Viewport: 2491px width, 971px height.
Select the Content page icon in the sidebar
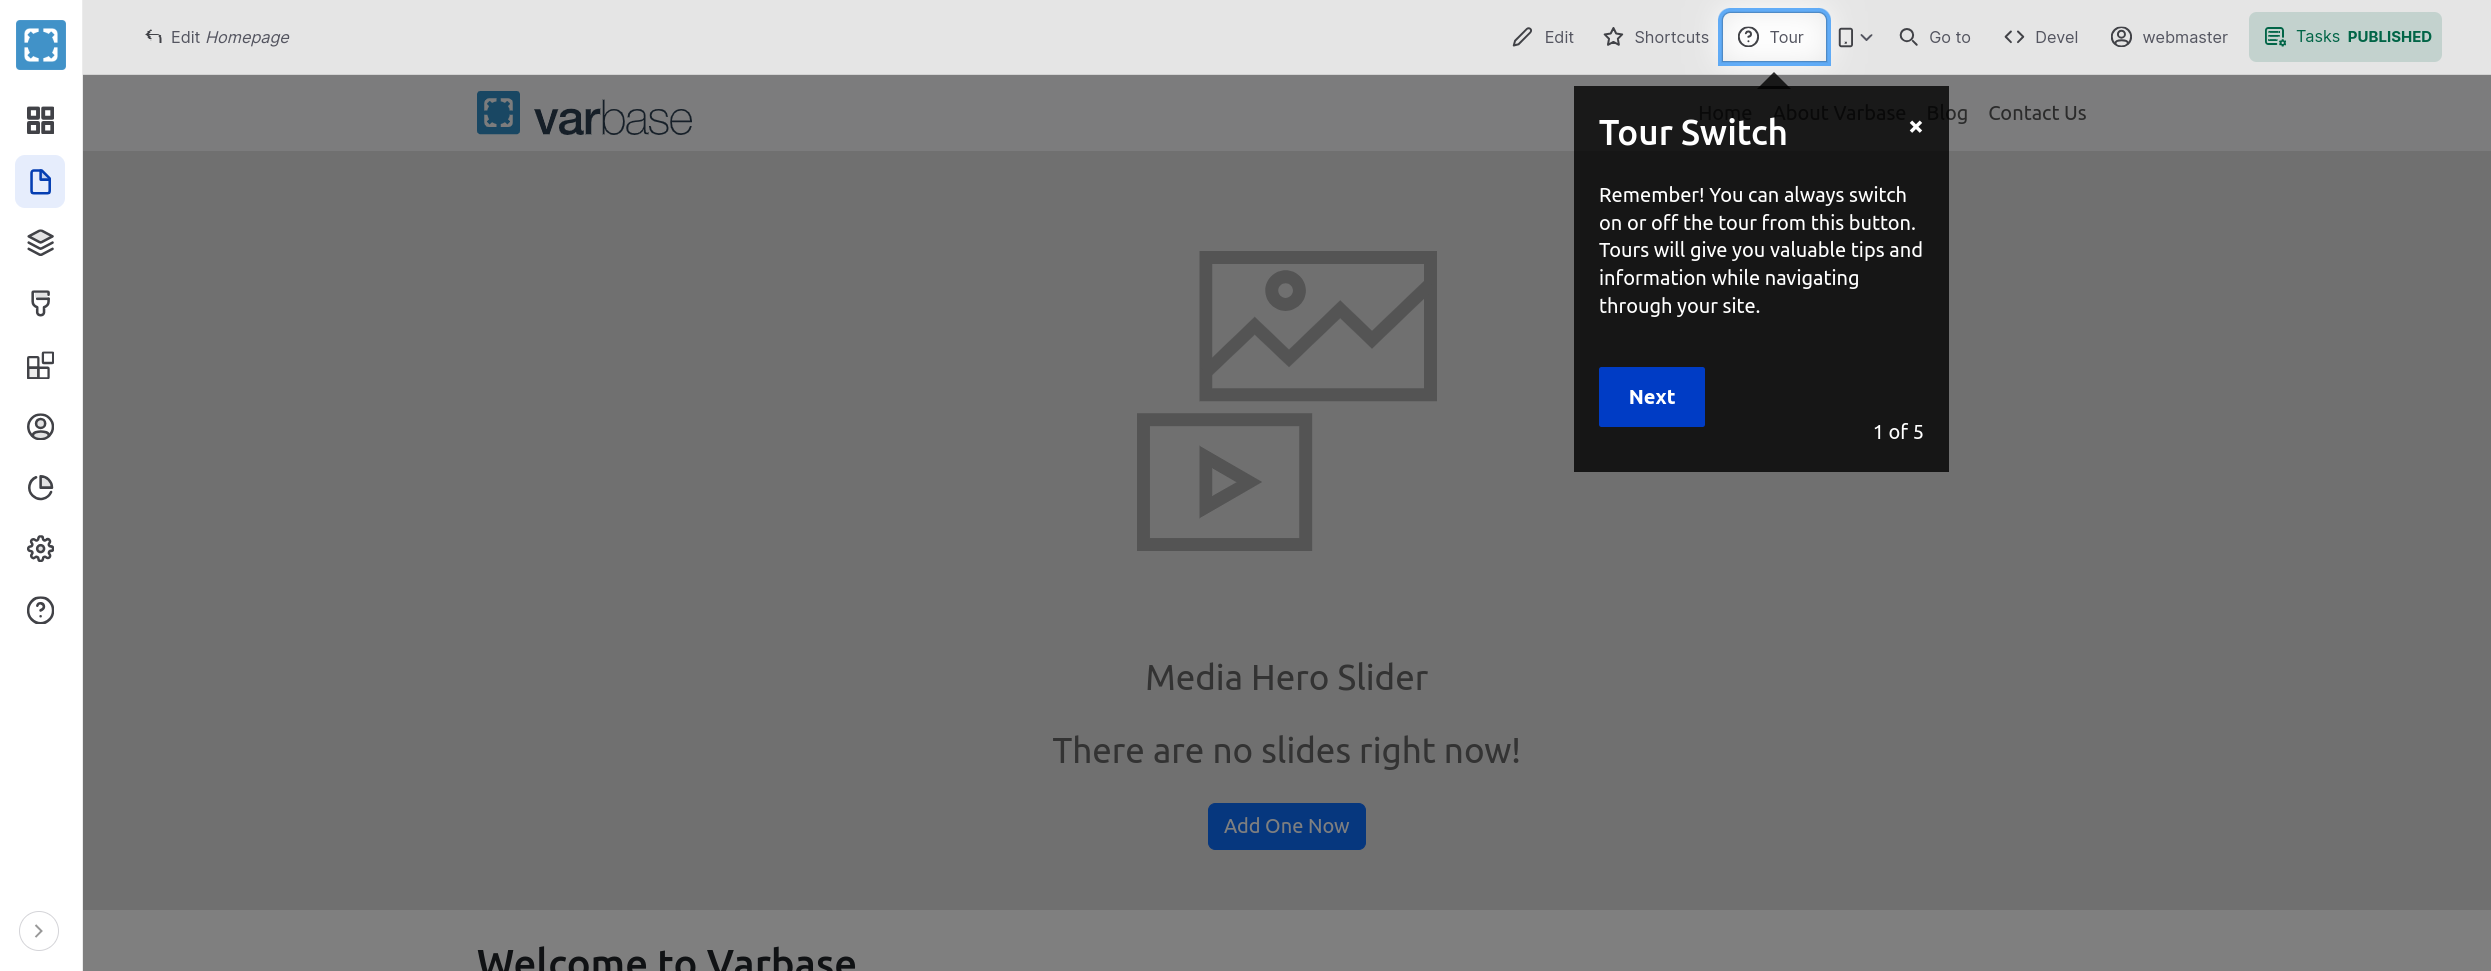pos(40,182)
